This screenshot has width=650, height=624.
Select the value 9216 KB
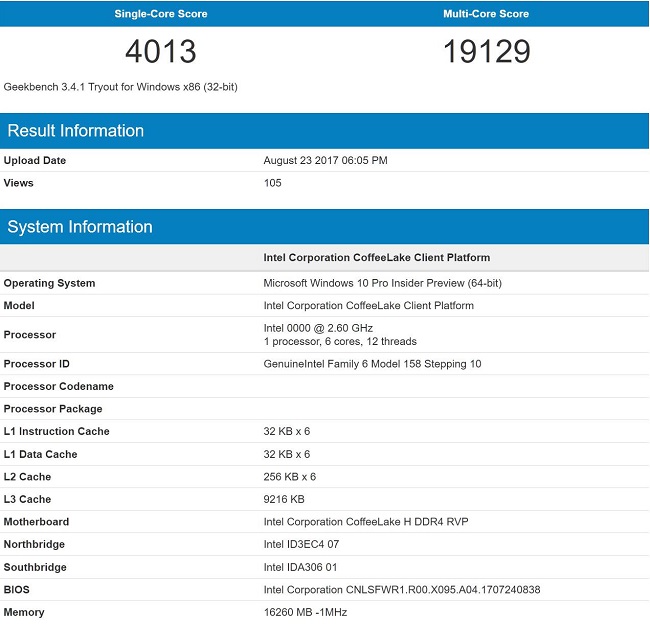[x=284, y=499]
